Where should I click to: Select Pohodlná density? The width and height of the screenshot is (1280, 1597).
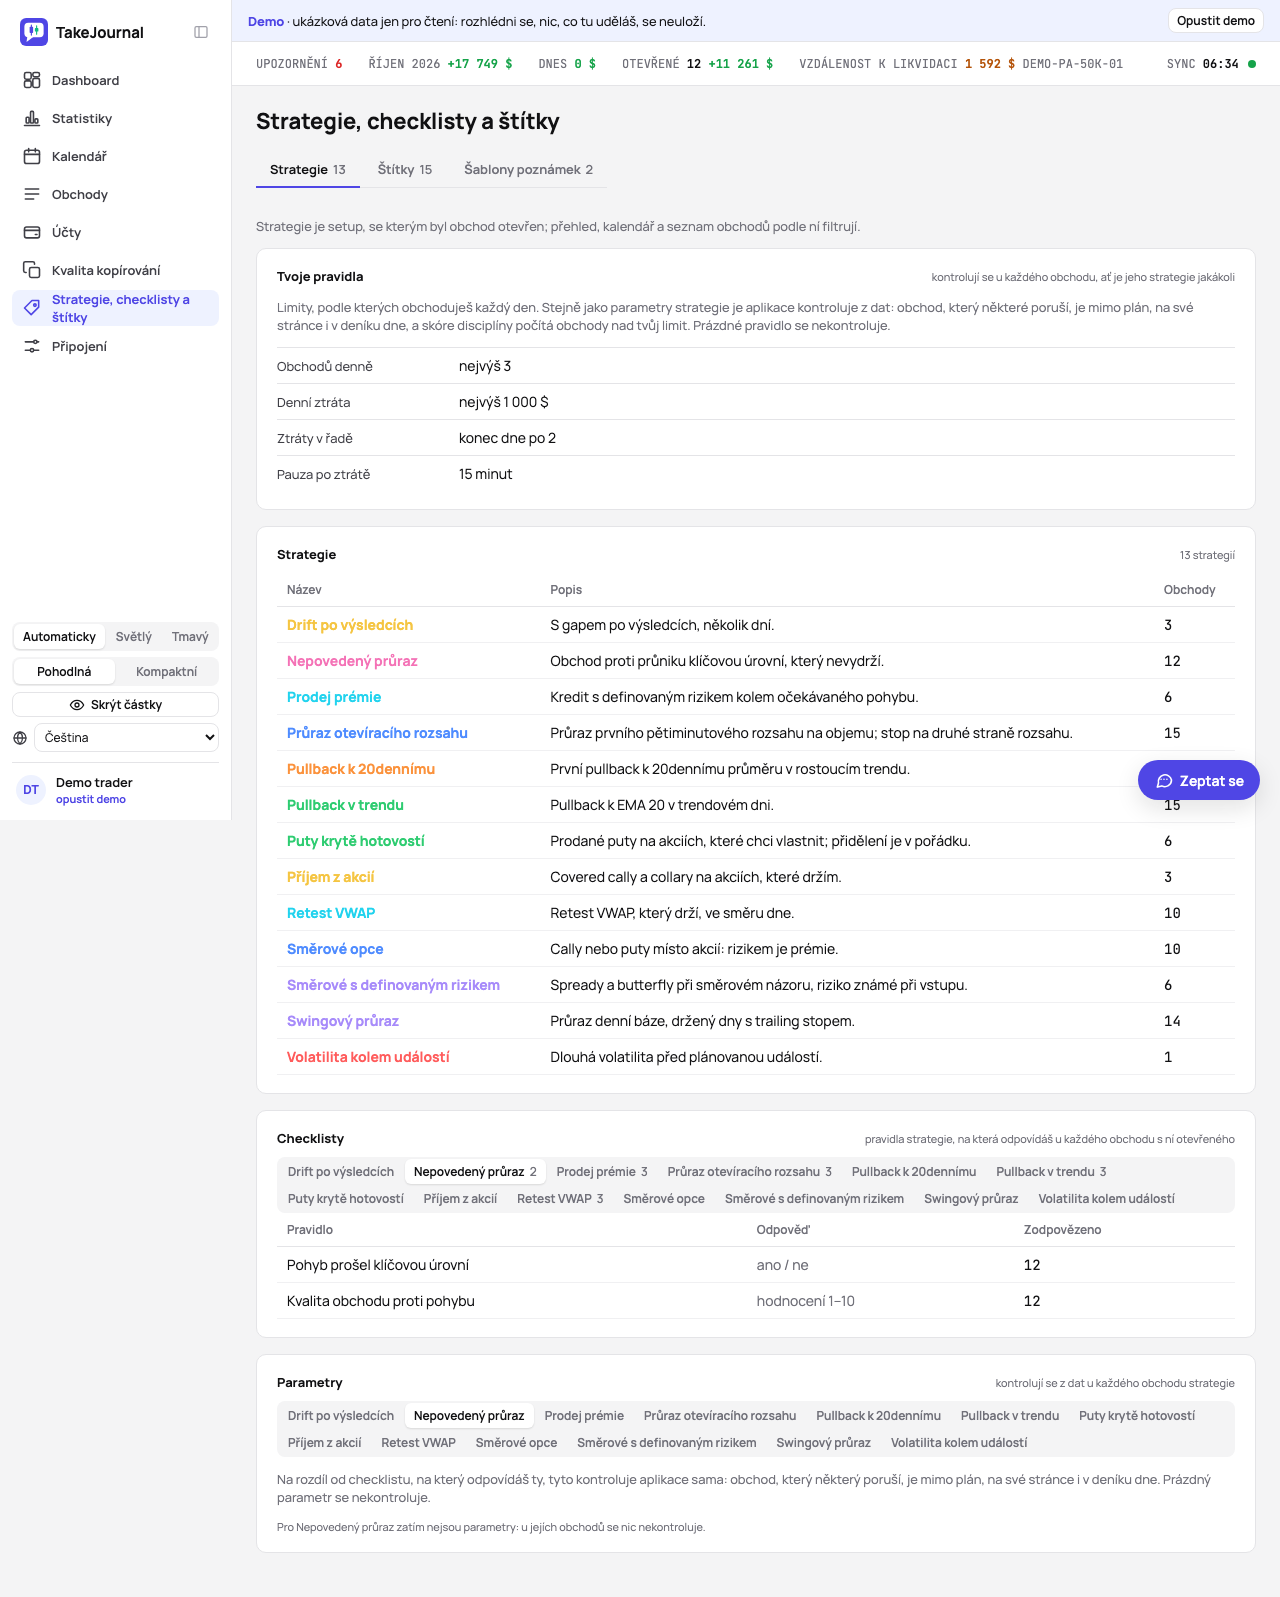click(64, 672)
